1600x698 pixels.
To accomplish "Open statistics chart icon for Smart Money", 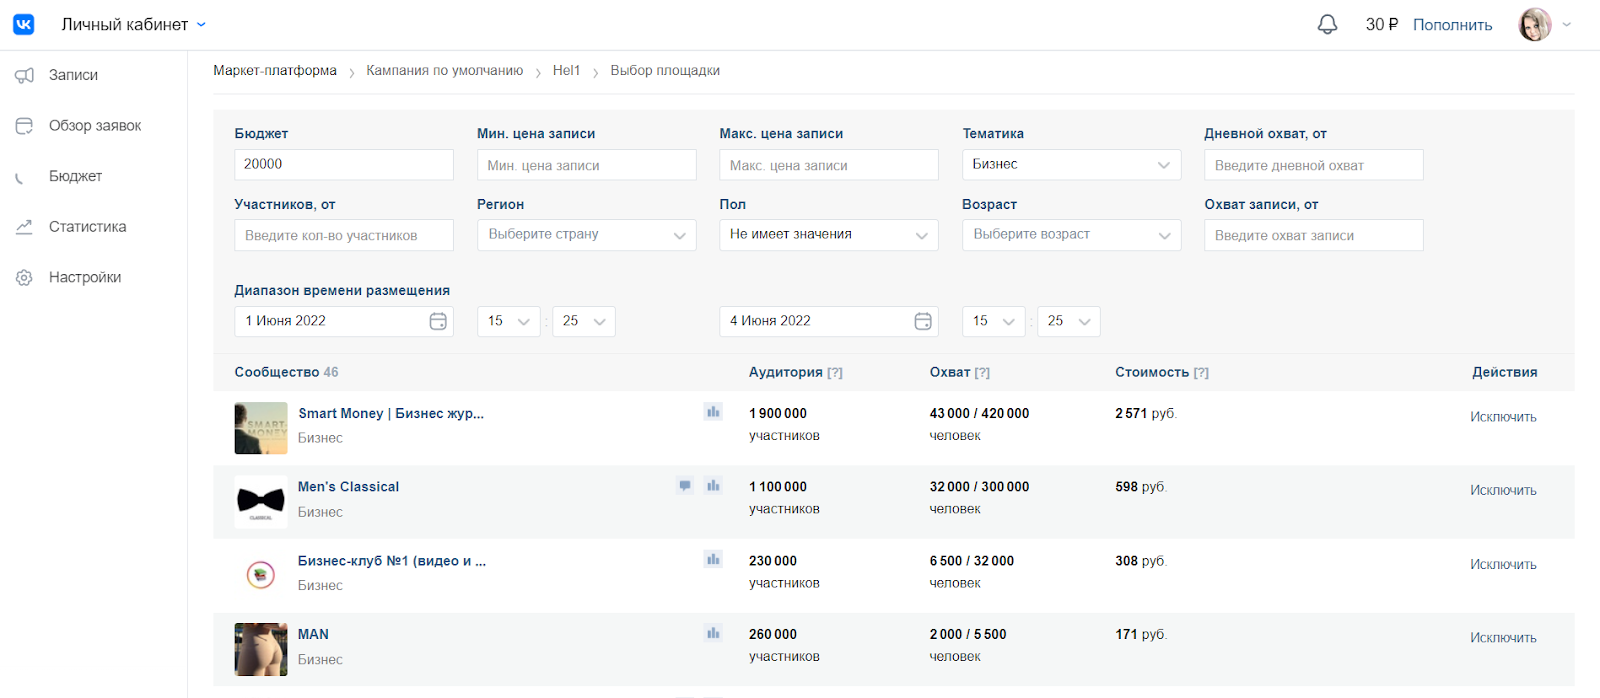I will coord(713,412).
